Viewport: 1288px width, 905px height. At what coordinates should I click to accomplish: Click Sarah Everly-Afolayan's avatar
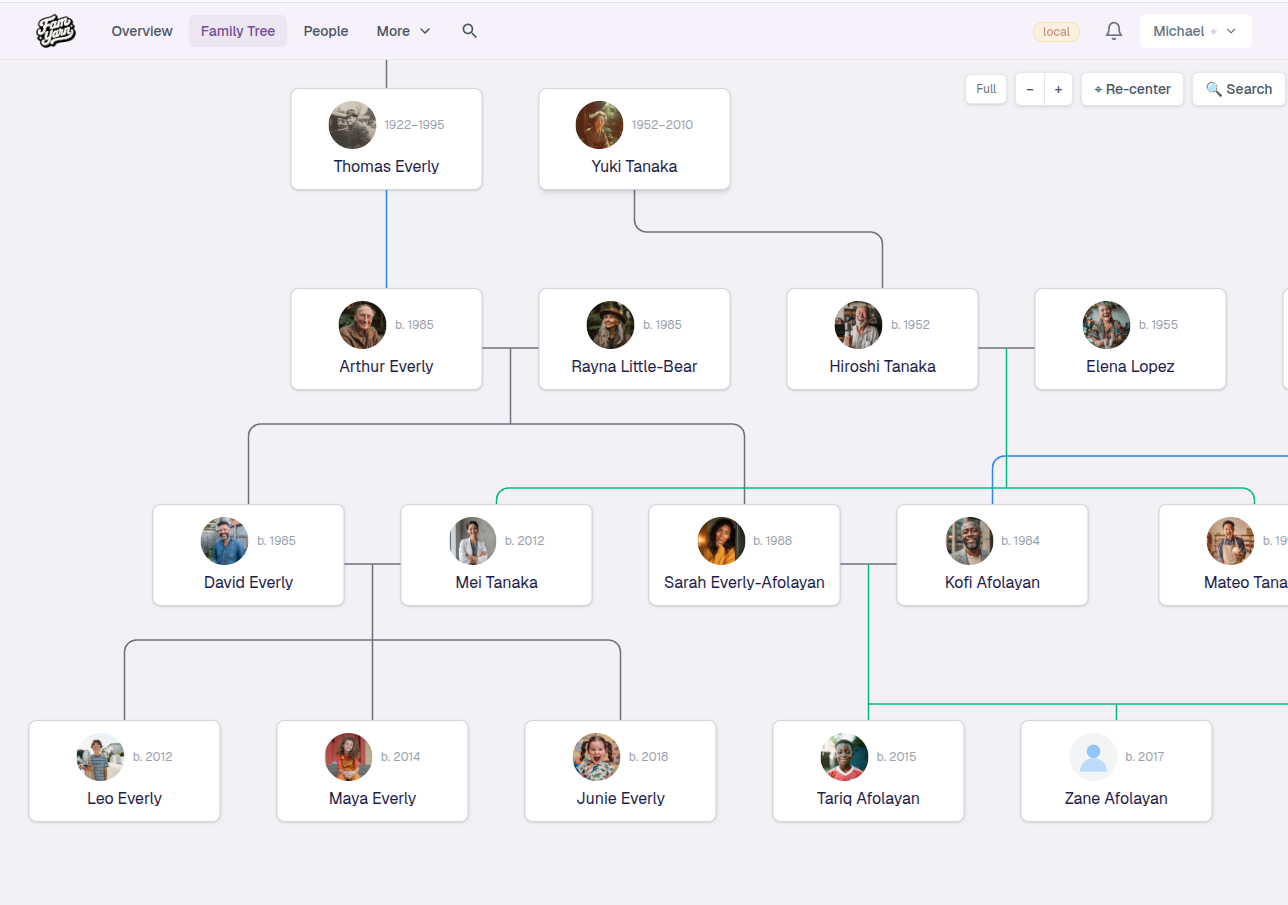click(x=722, y=541)
